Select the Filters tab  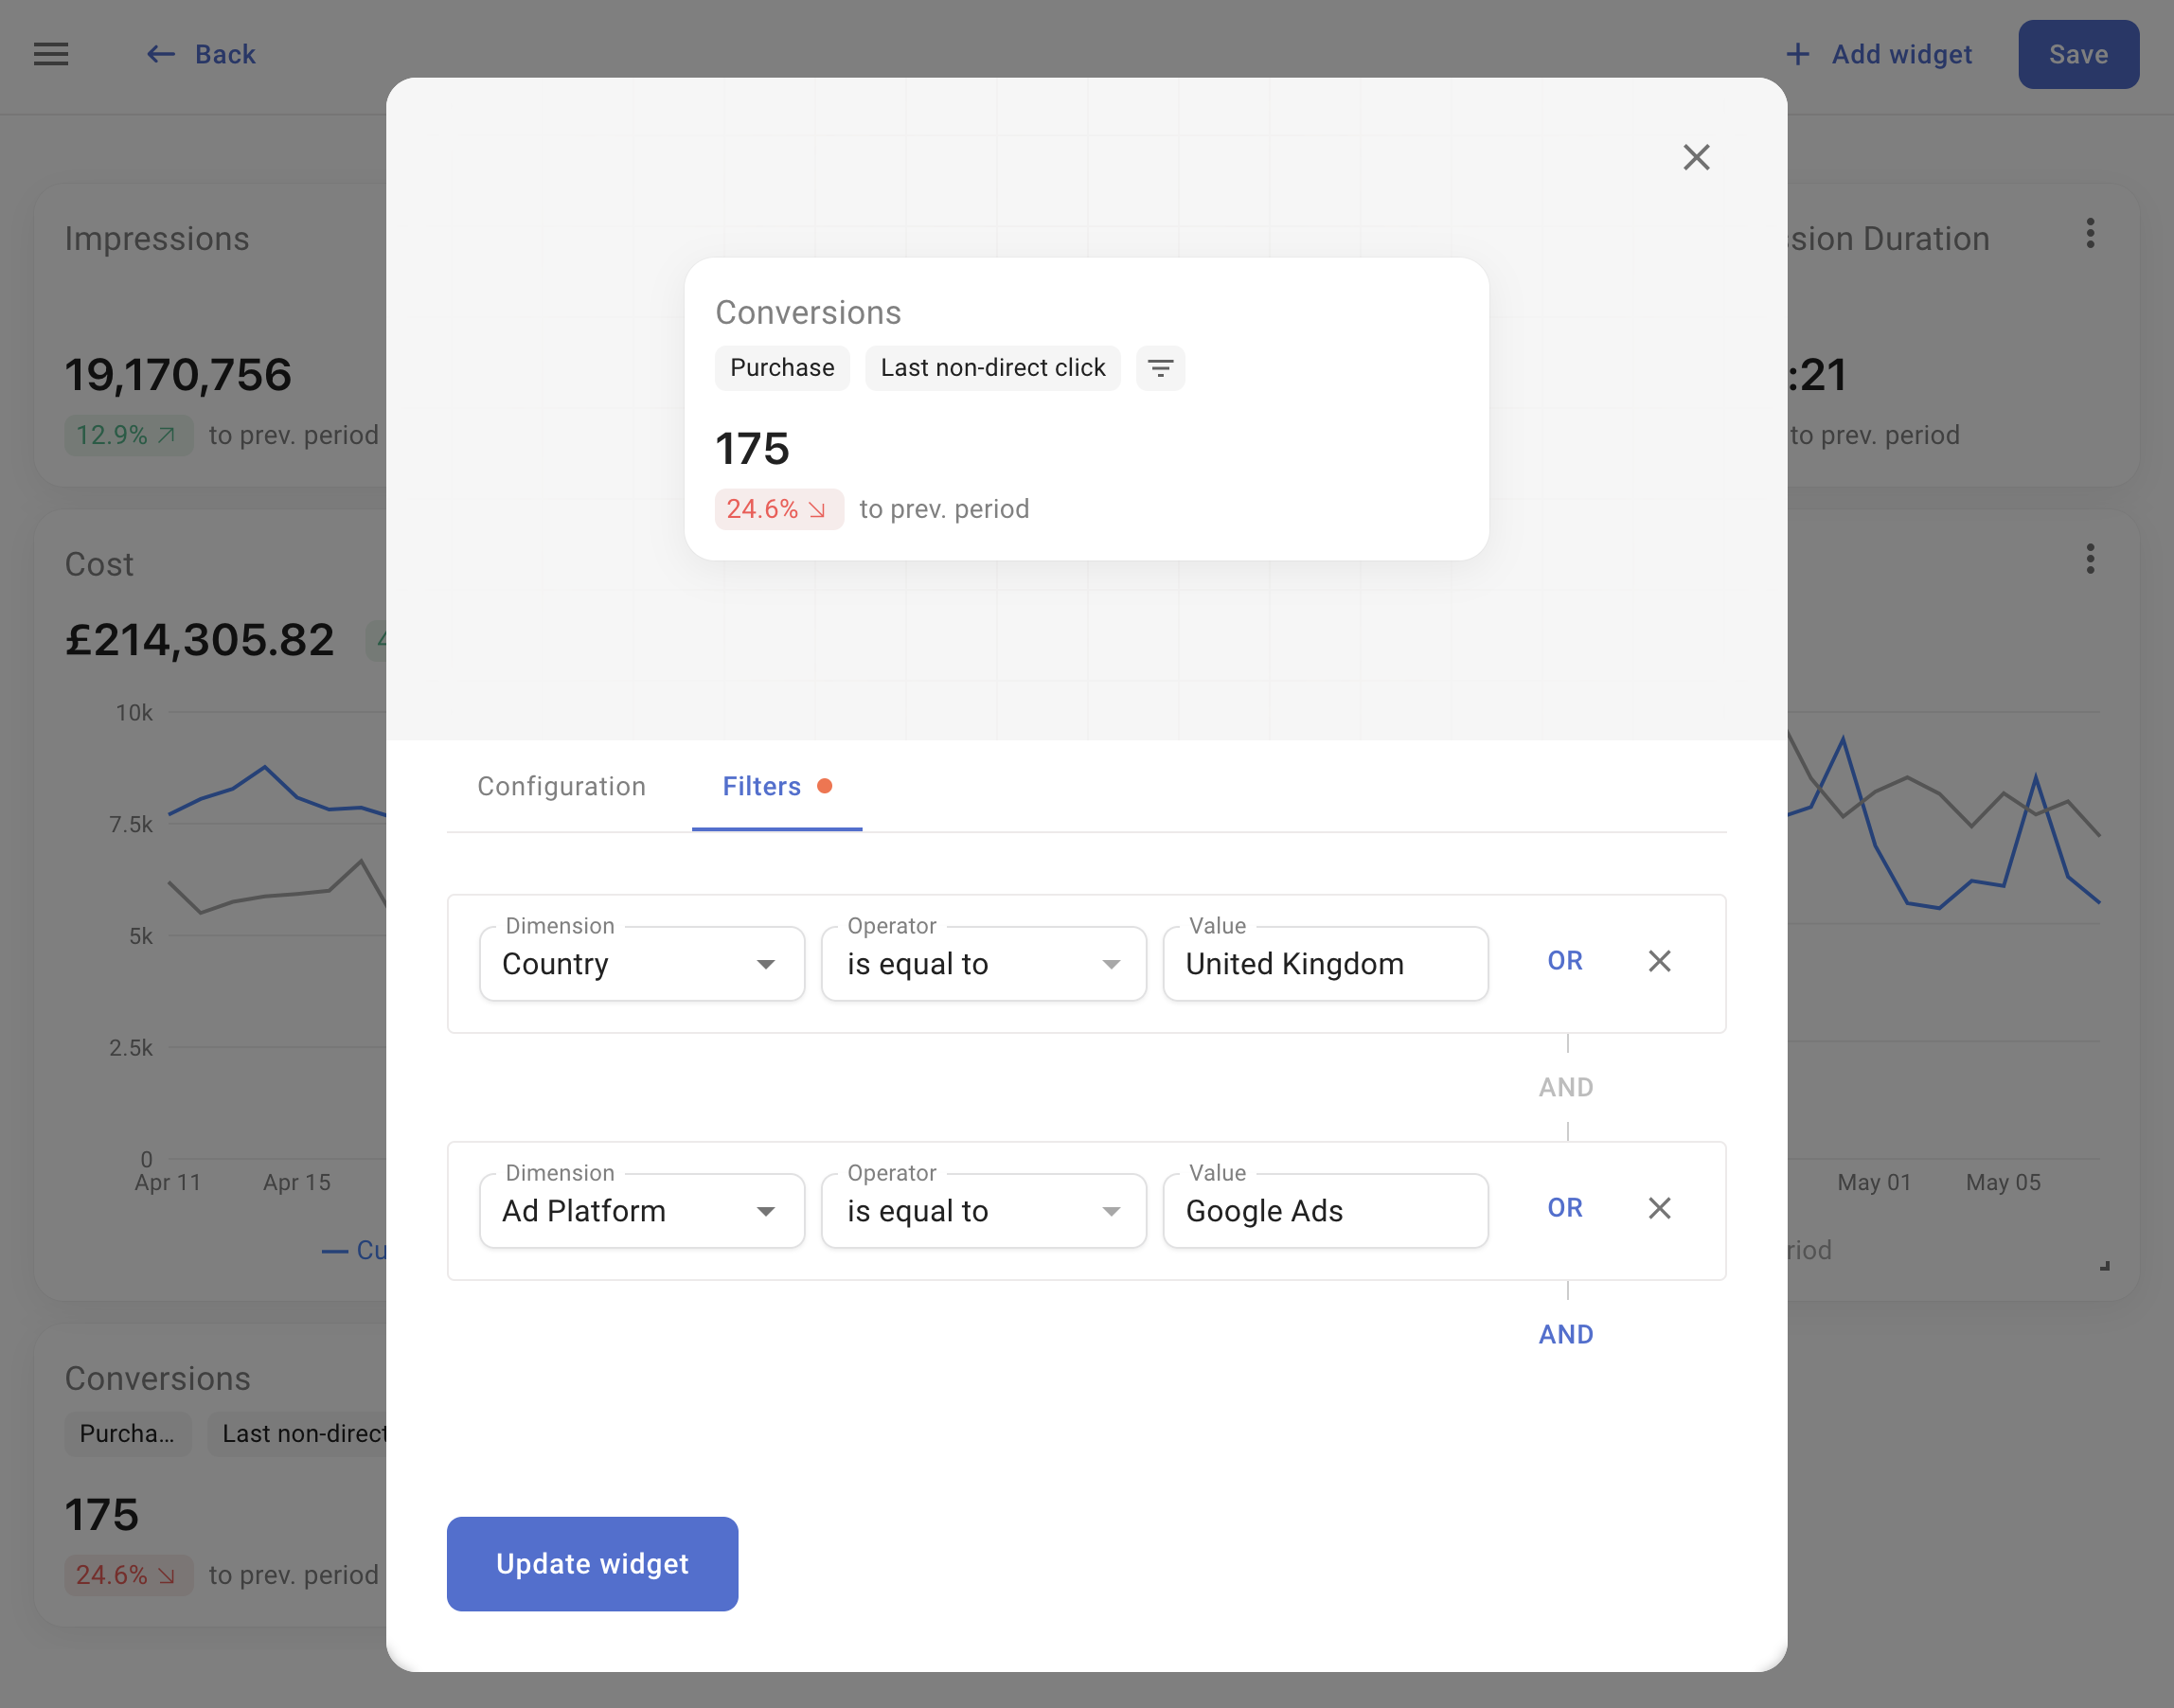762,787
